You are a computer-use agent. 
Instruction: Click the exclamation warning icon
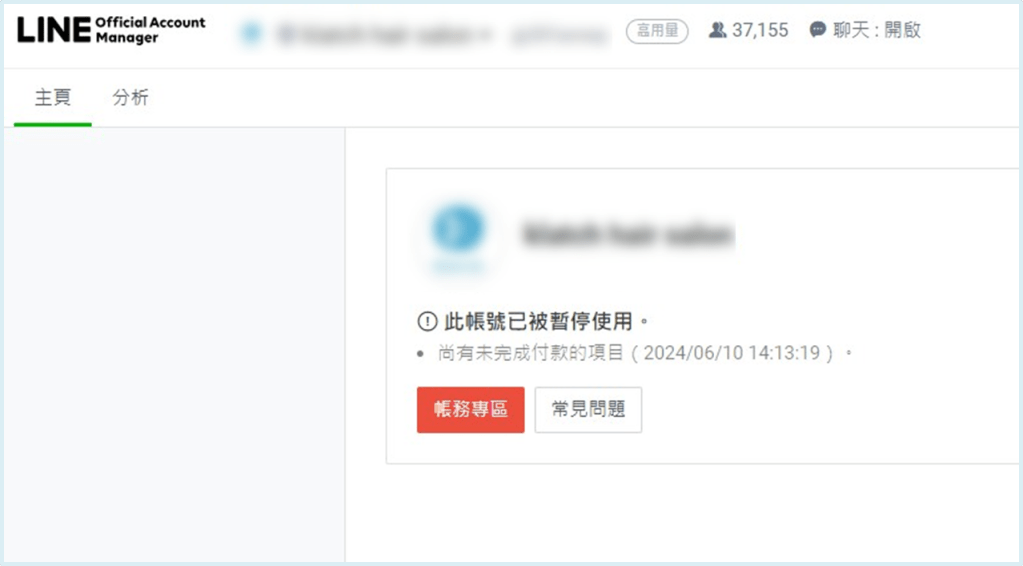[427, 321]
